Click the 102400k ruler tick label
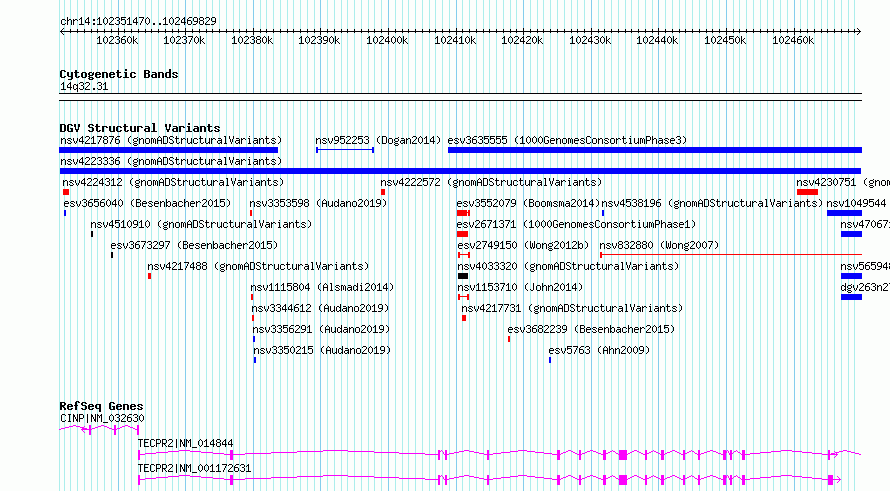 pyautogui.click(x=387, y=40)
